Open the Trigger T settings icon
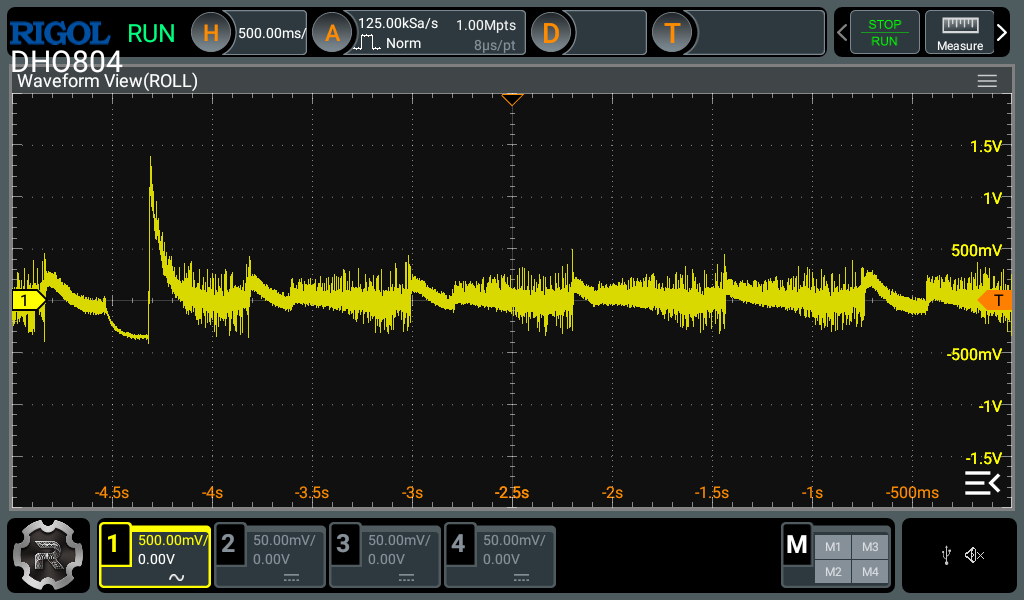Image resolution: width=1024 pixels, height=600 pixels. 672,33
